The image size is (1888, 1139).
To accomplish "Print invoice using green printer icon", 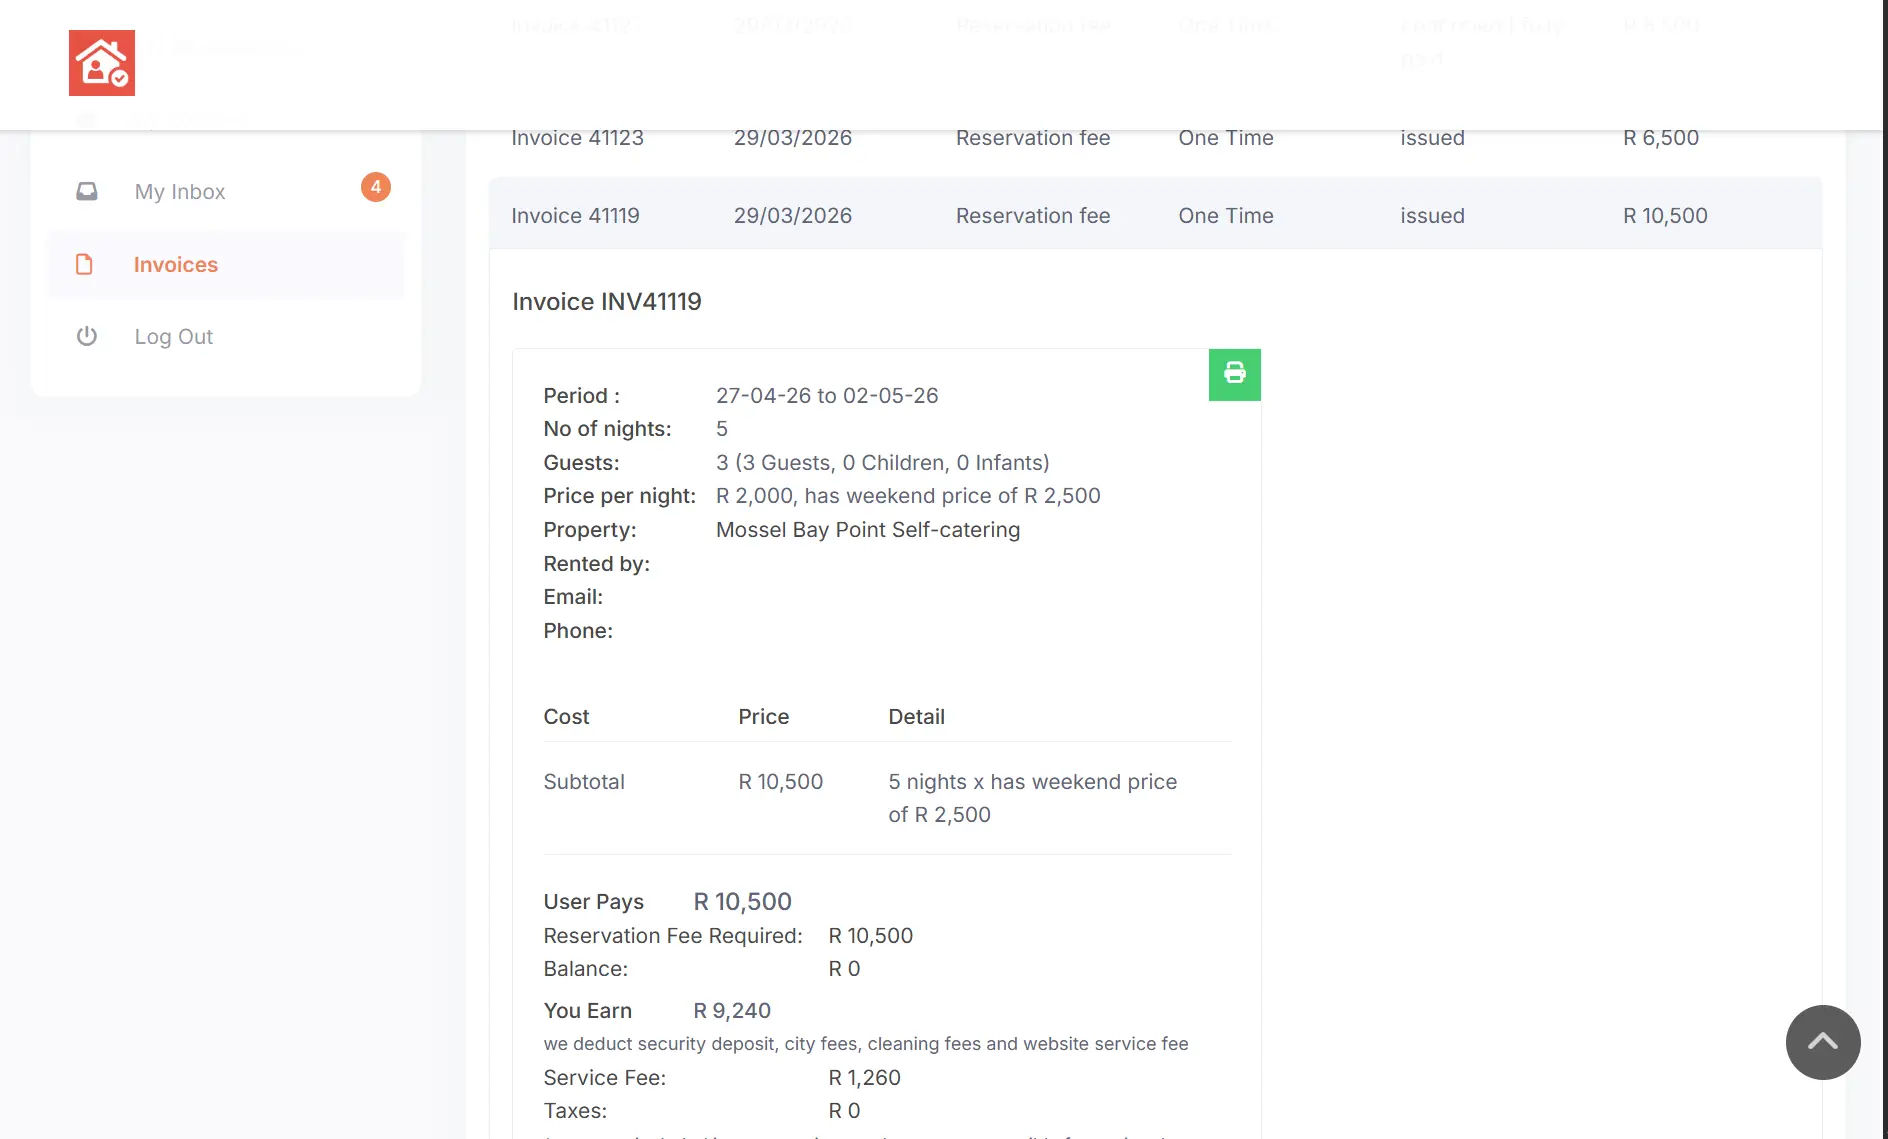I will [1234, 374].
